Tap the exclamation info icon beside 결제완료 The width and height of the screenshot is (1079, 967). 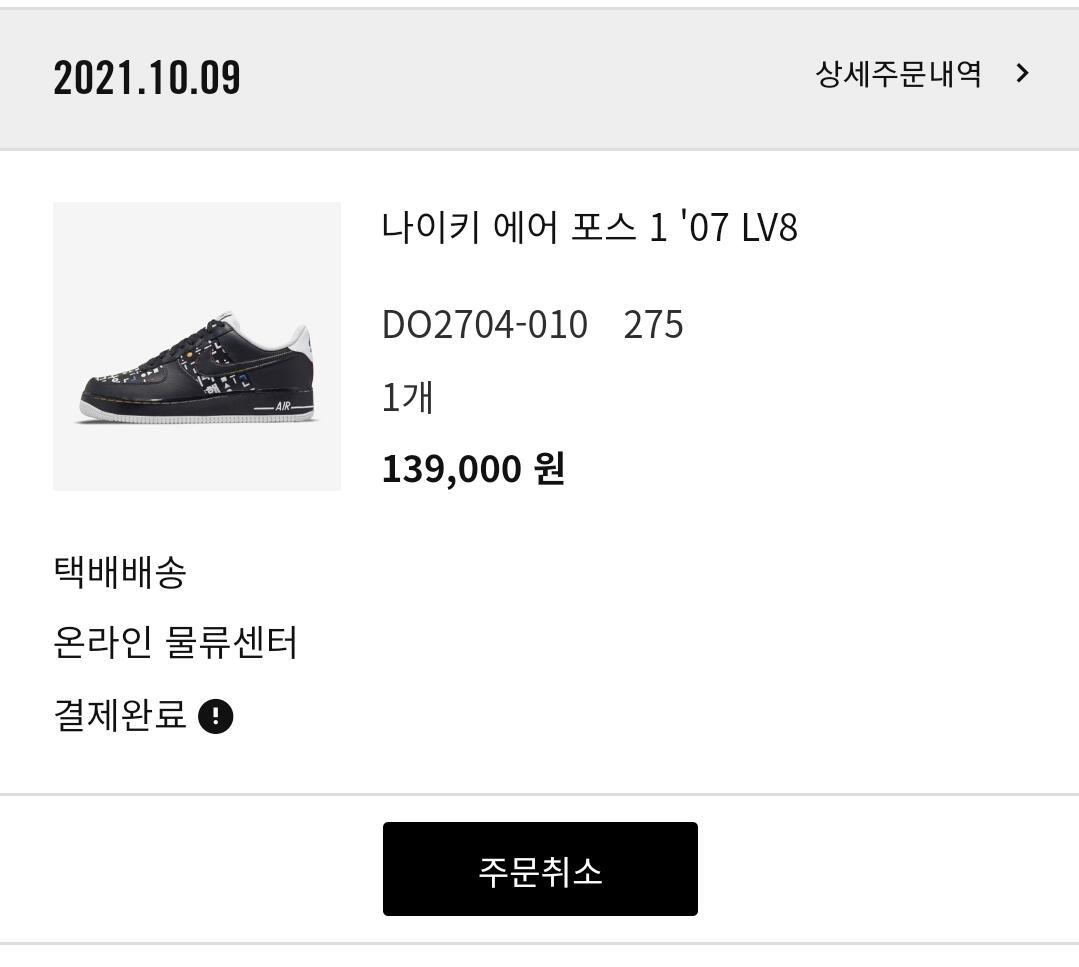pos(216,716)
